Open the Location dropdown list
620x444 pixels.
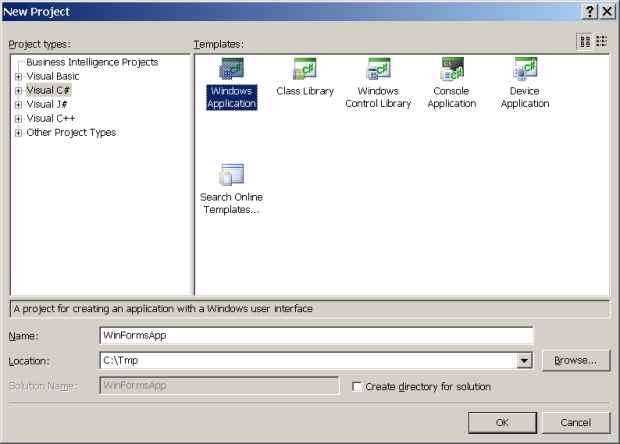pyautogui.click(x=524, y=361)
